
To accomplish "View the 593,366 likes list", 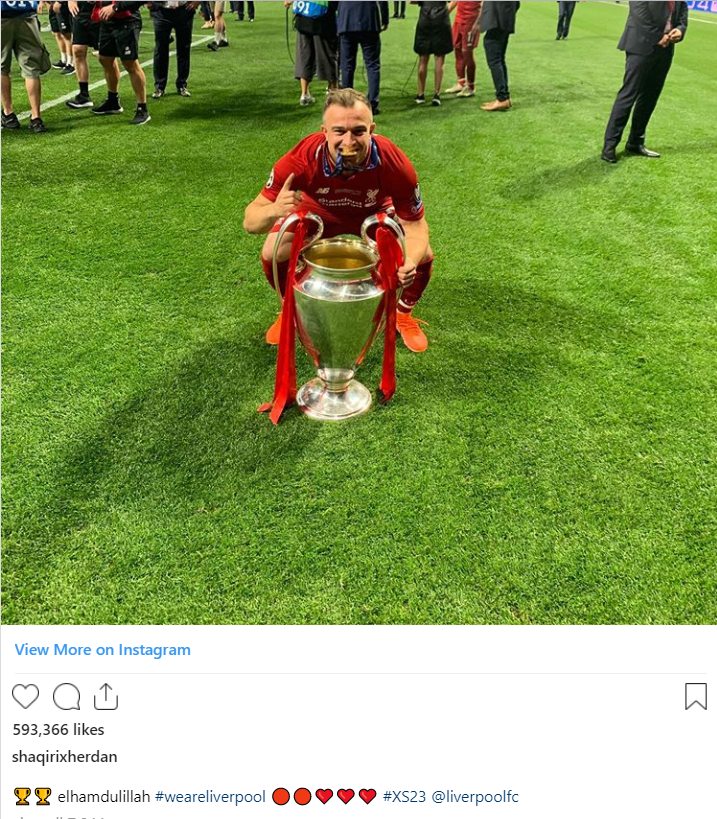I will coord(58,729).
